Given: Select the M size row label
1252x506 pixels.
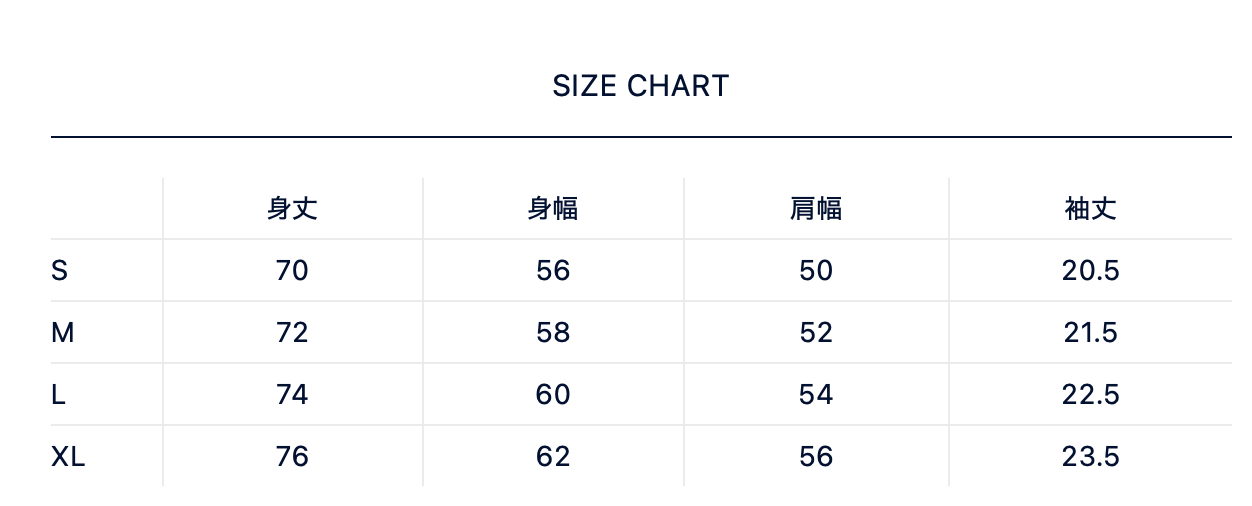Looking at the screenshot, I should [x=63, y=332].
